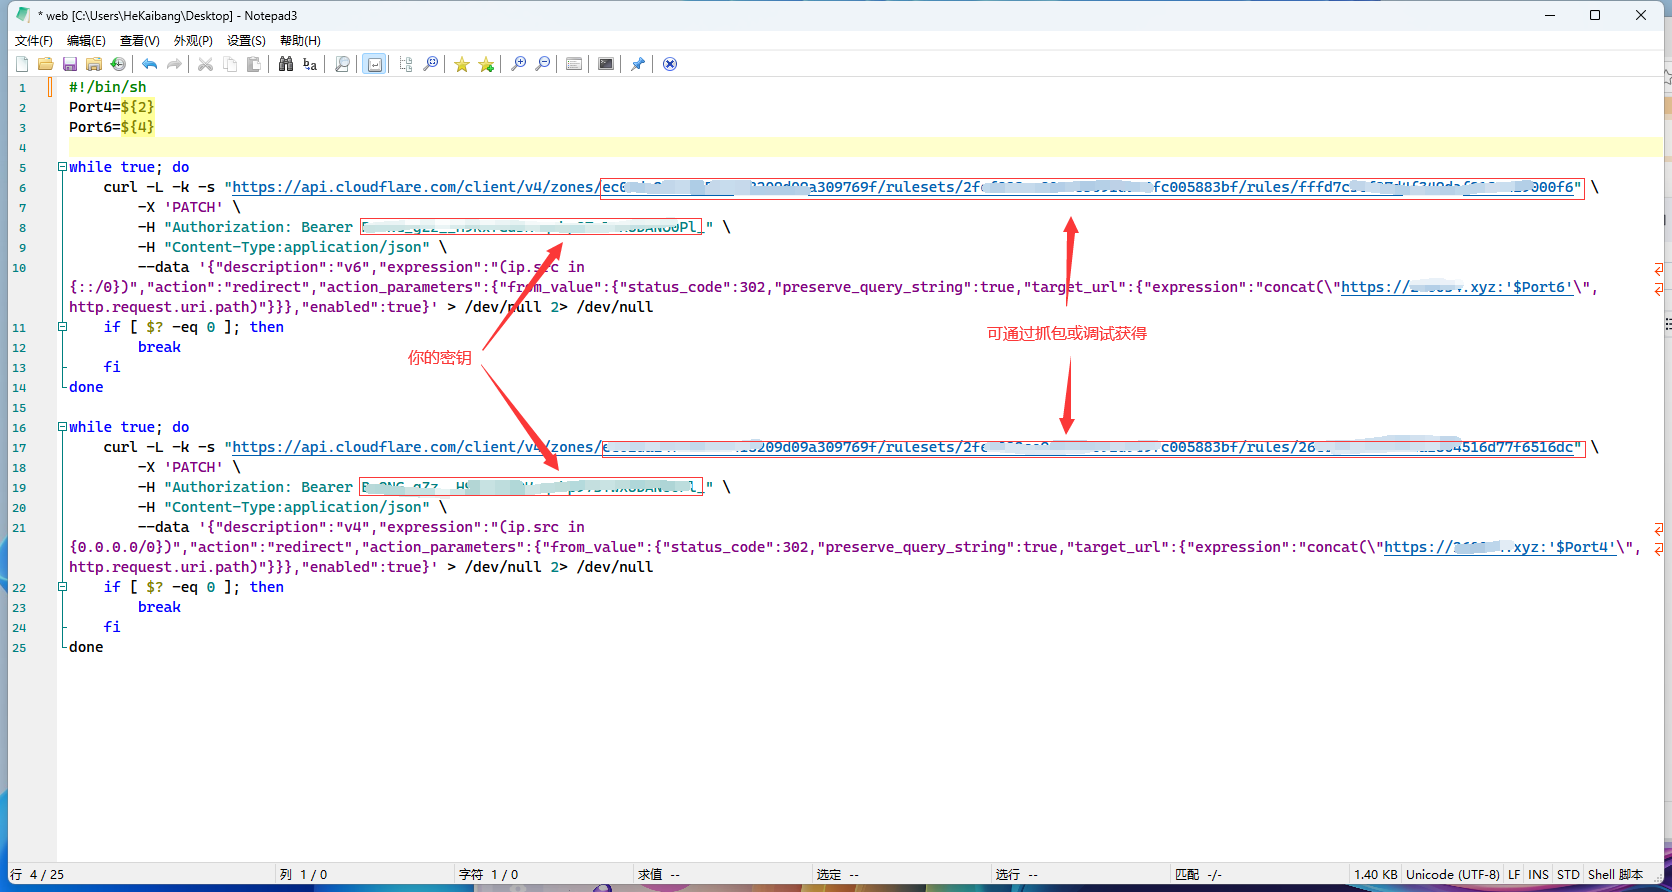Click the final done on line 25
The height and width of the screenshot is (892, 1672).
tap(86, 647)
